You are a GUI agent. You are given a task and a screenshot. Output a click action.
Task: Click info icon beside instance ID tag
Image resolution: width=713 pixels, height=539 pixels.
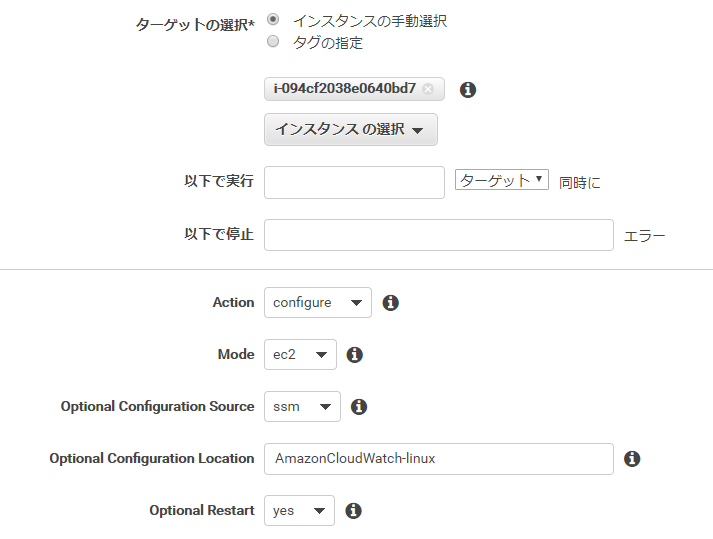[x=467, y=90]
